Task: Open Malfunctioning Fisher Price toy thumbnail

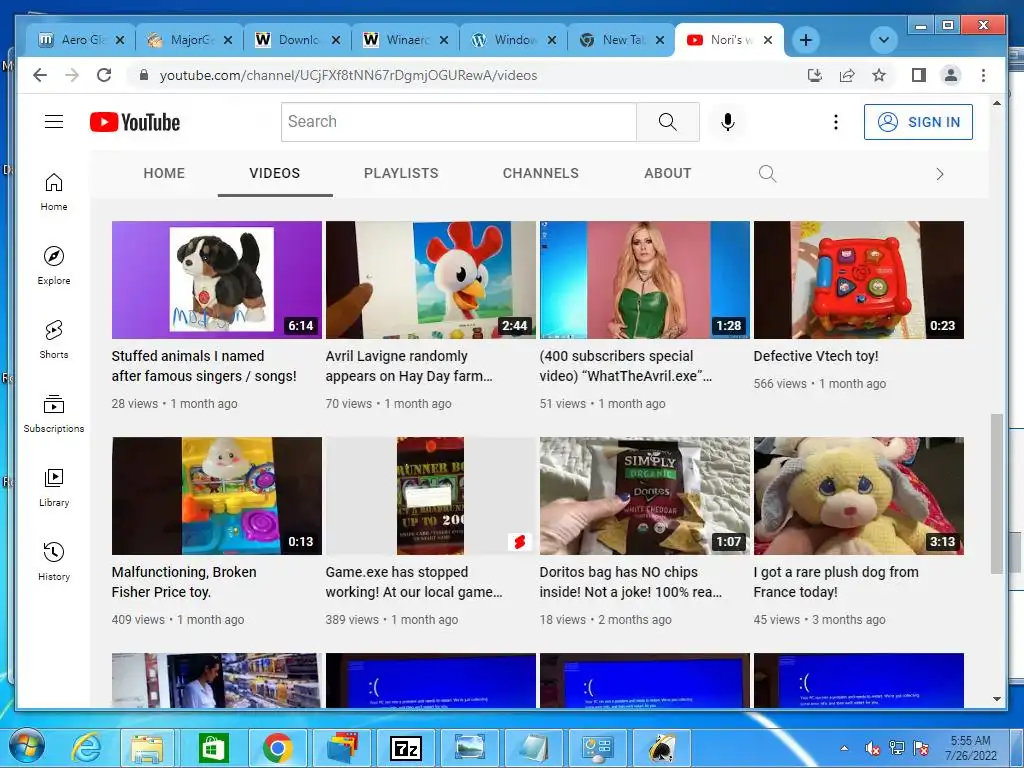Action: click(217, 496)
